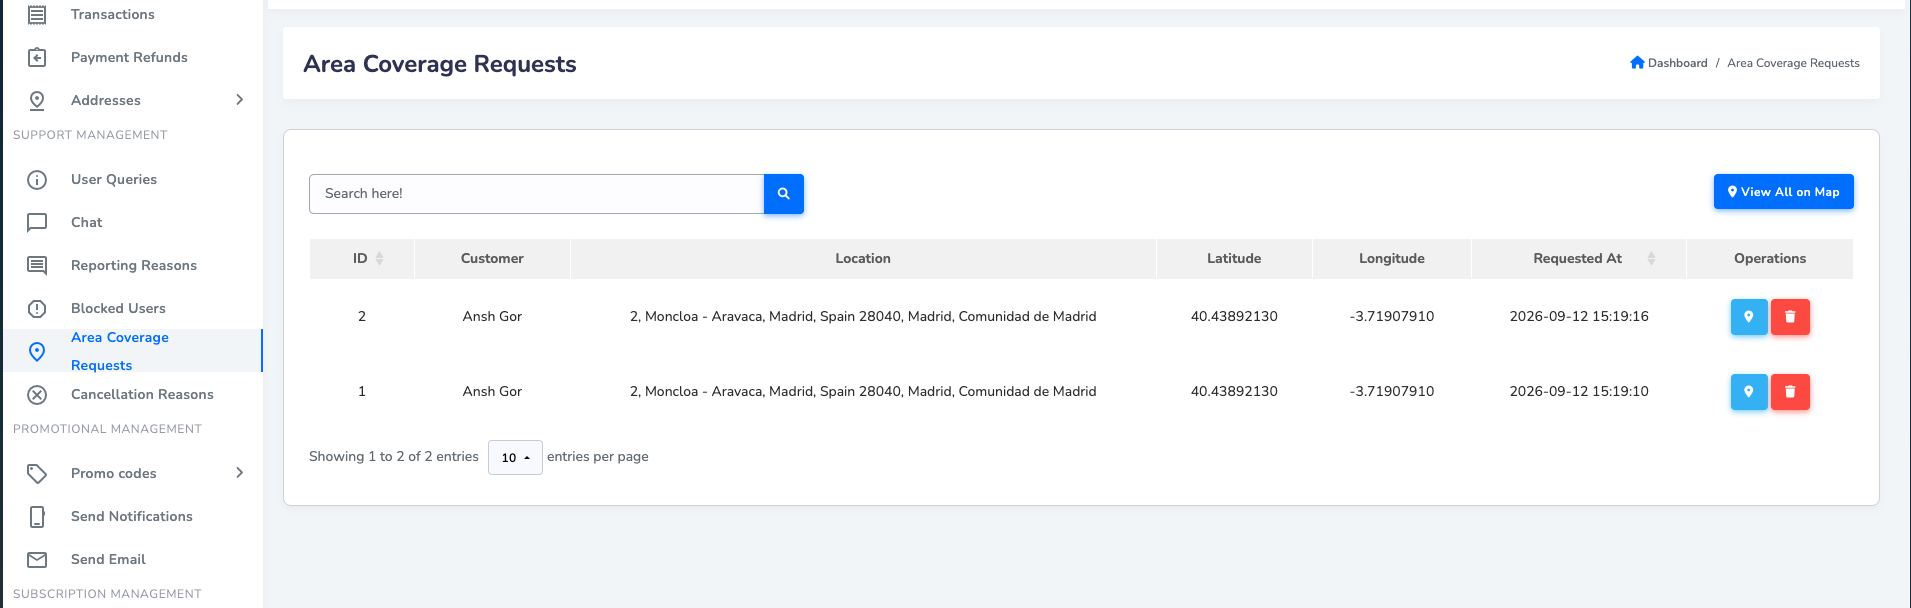1911x608 pixels.
Task: Click the View All on Map button
Action: pos(1784,192)
